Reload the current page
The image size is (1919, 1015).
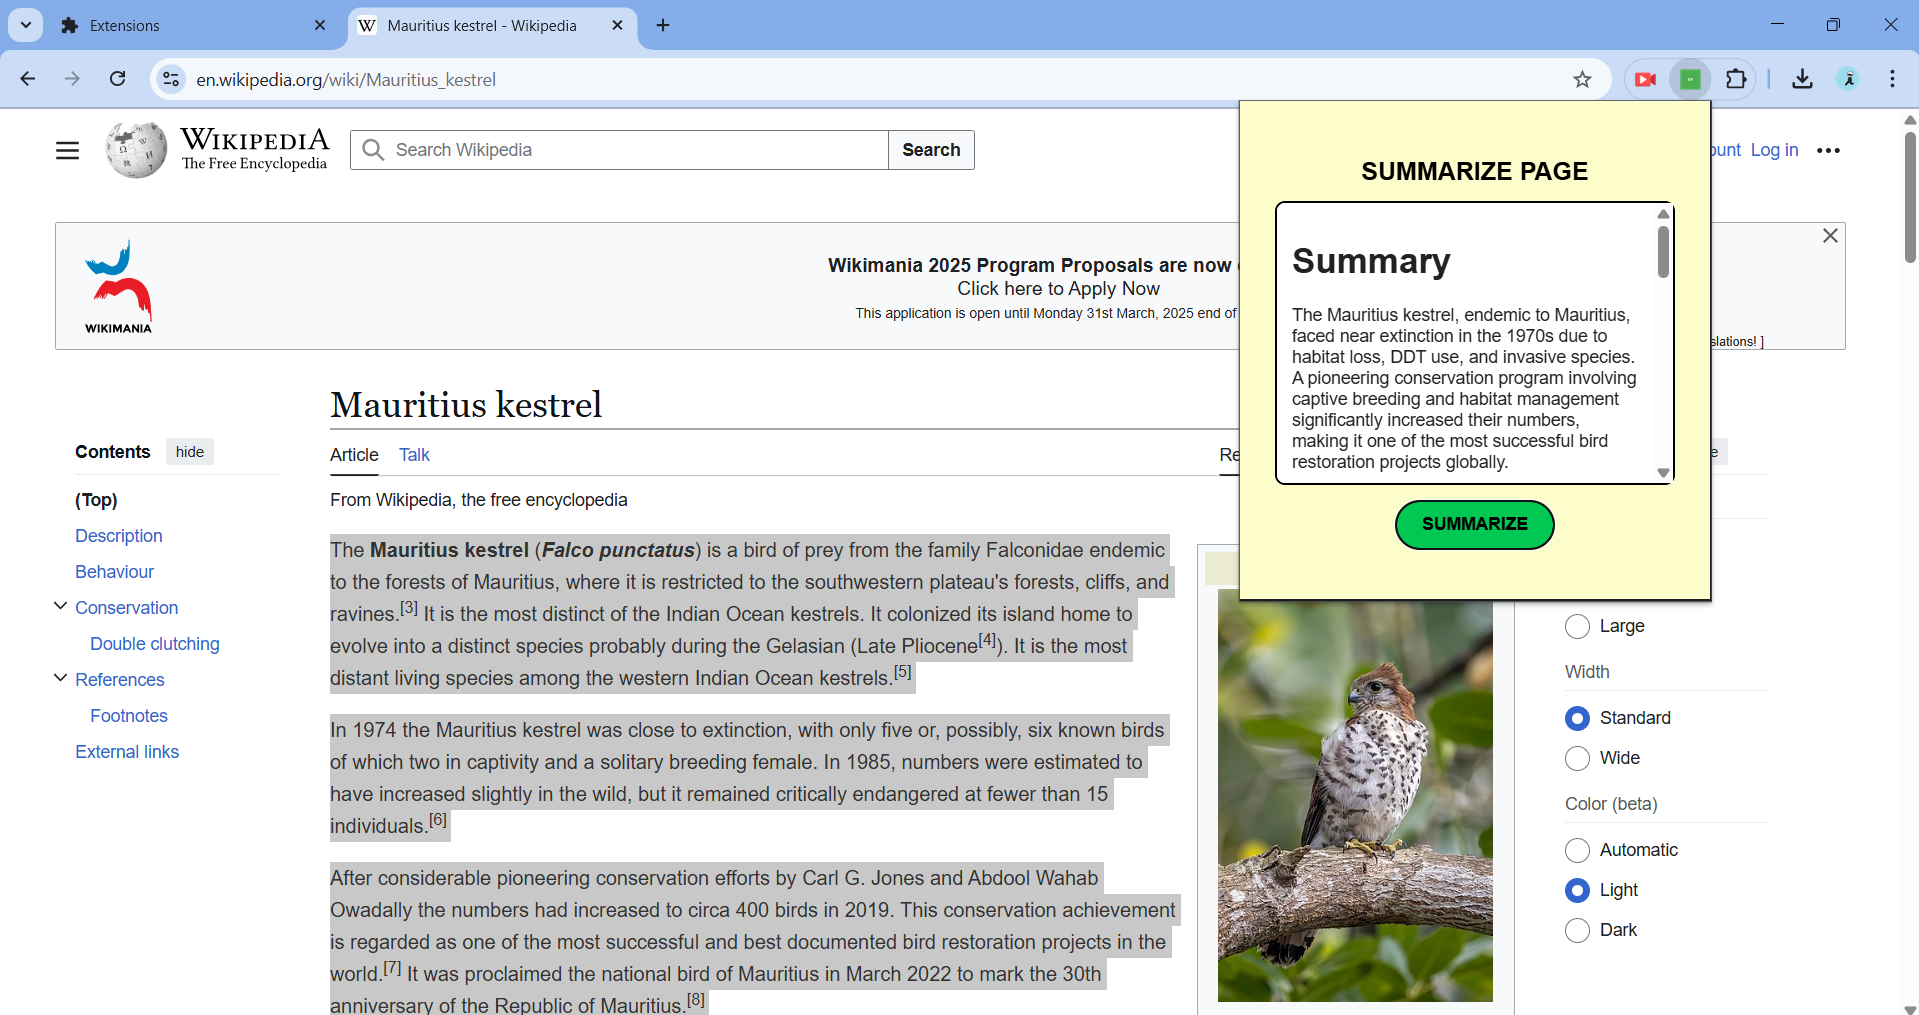[x=117, y=79]
